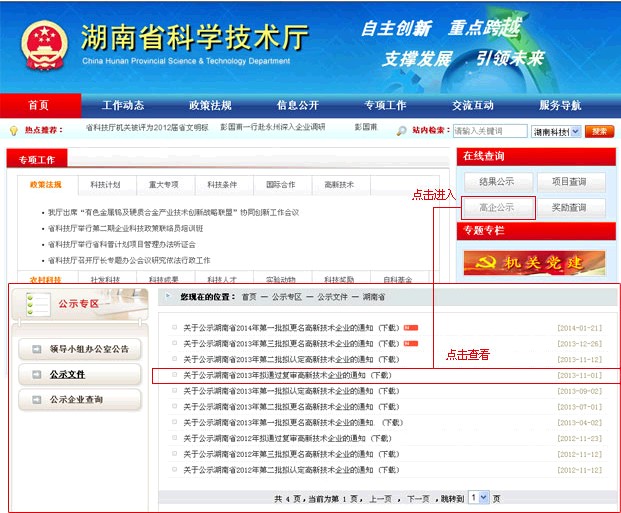Screen dimensions: 621x513
Task: Click the search magnifier icon
Action: 402,131
